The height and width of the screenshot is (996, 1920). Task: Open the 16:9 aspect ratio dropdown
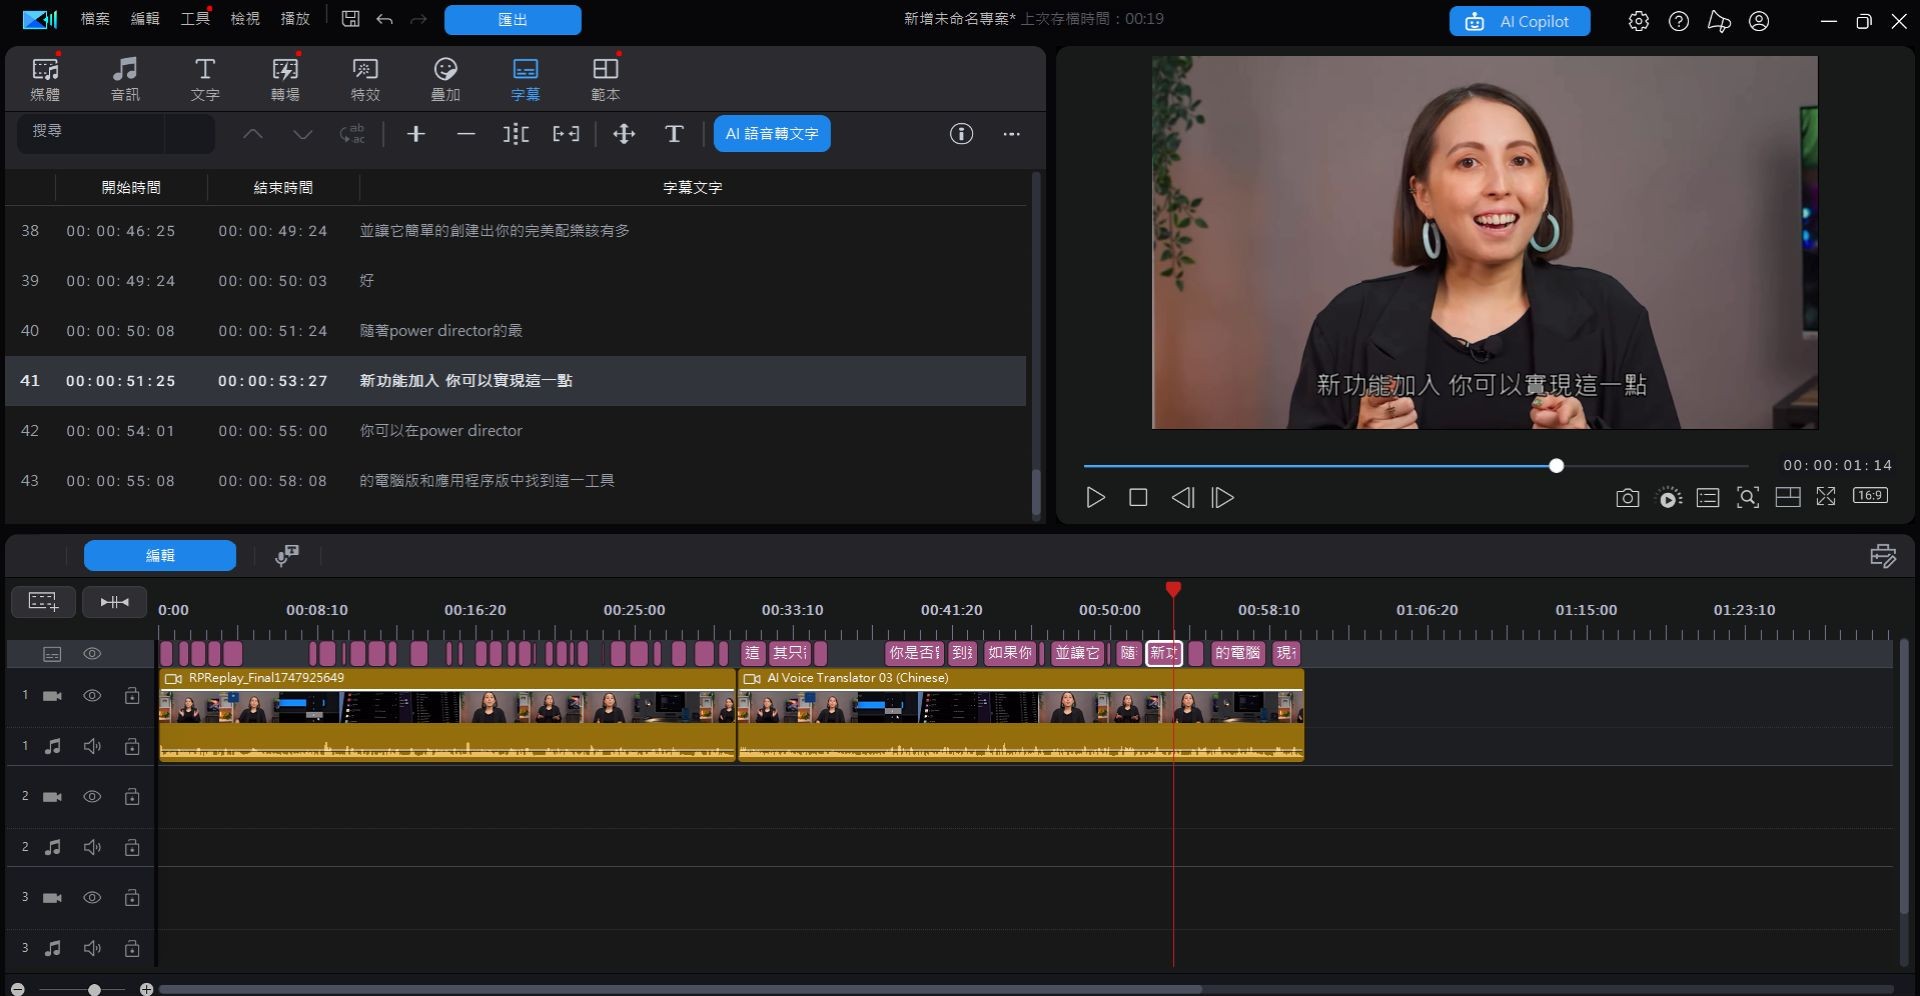coord(1870,496)
